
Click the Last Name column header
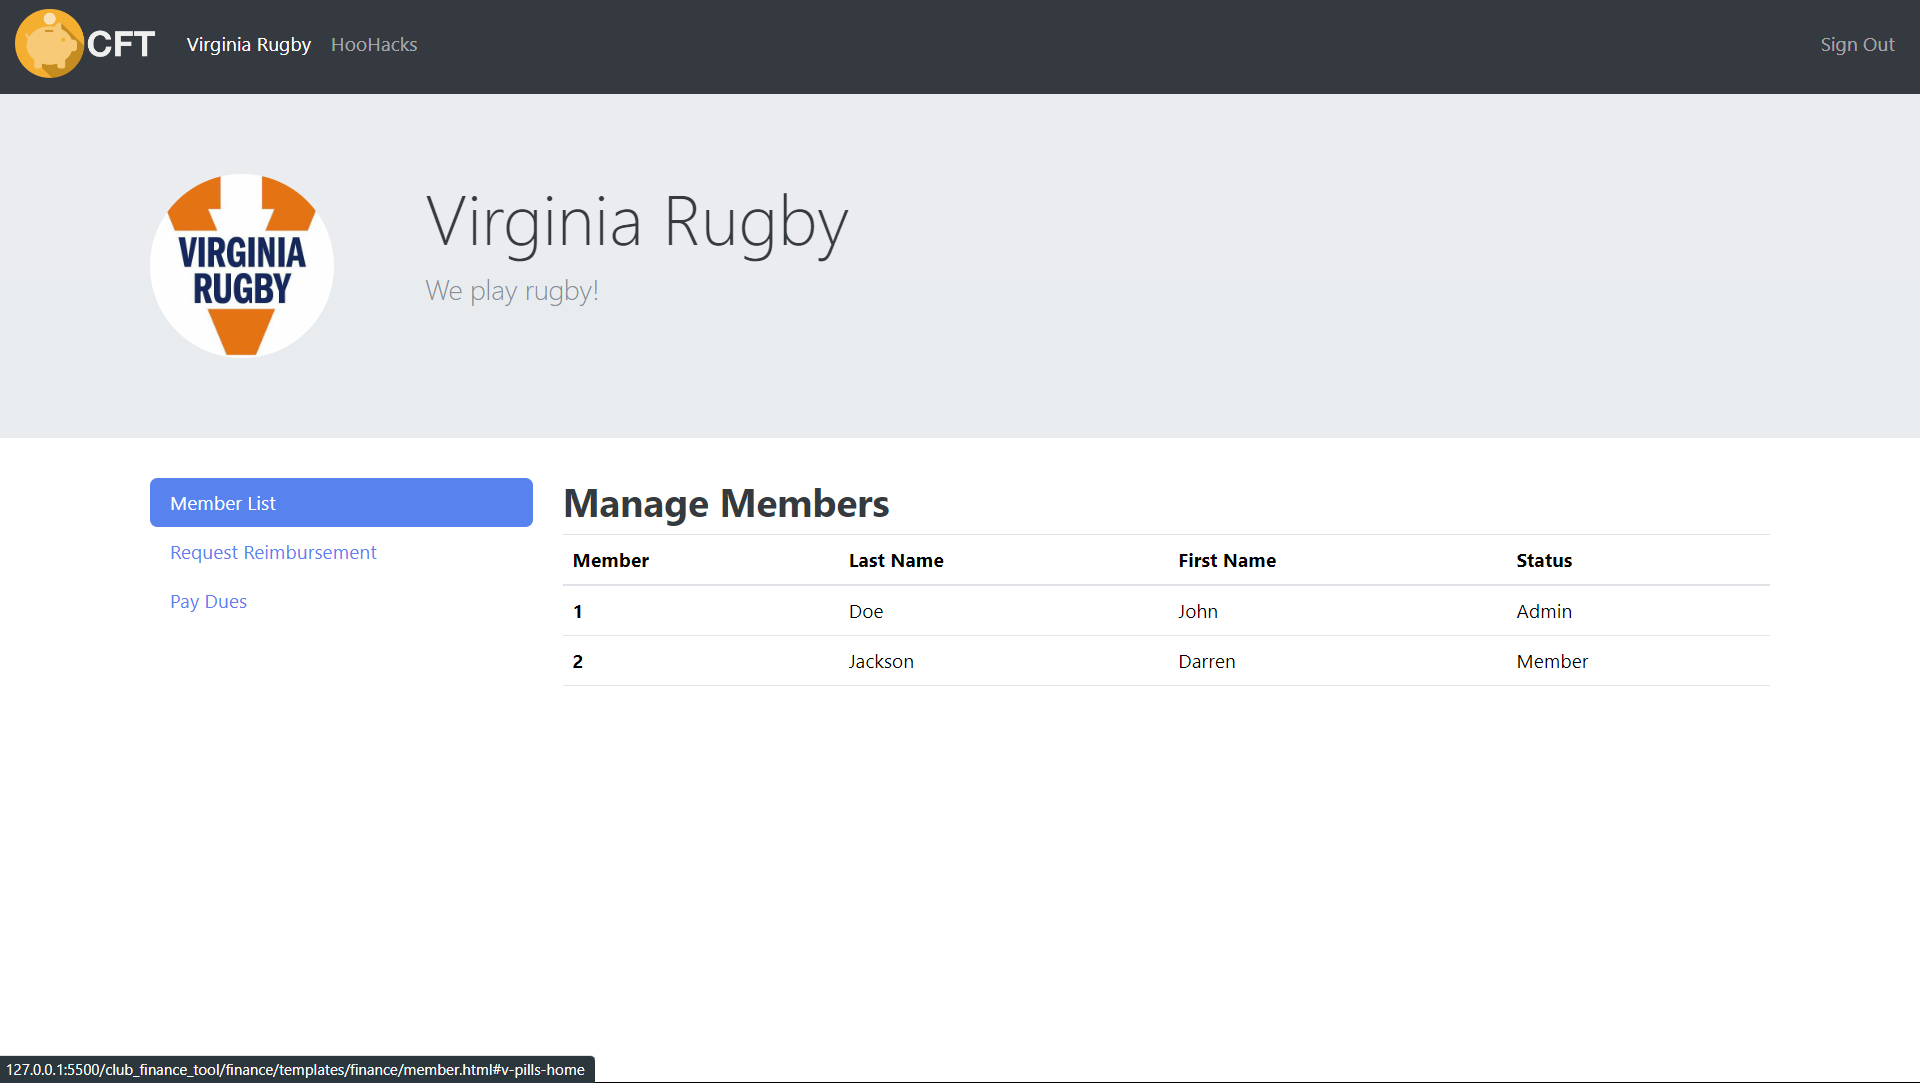pos(896,561)
